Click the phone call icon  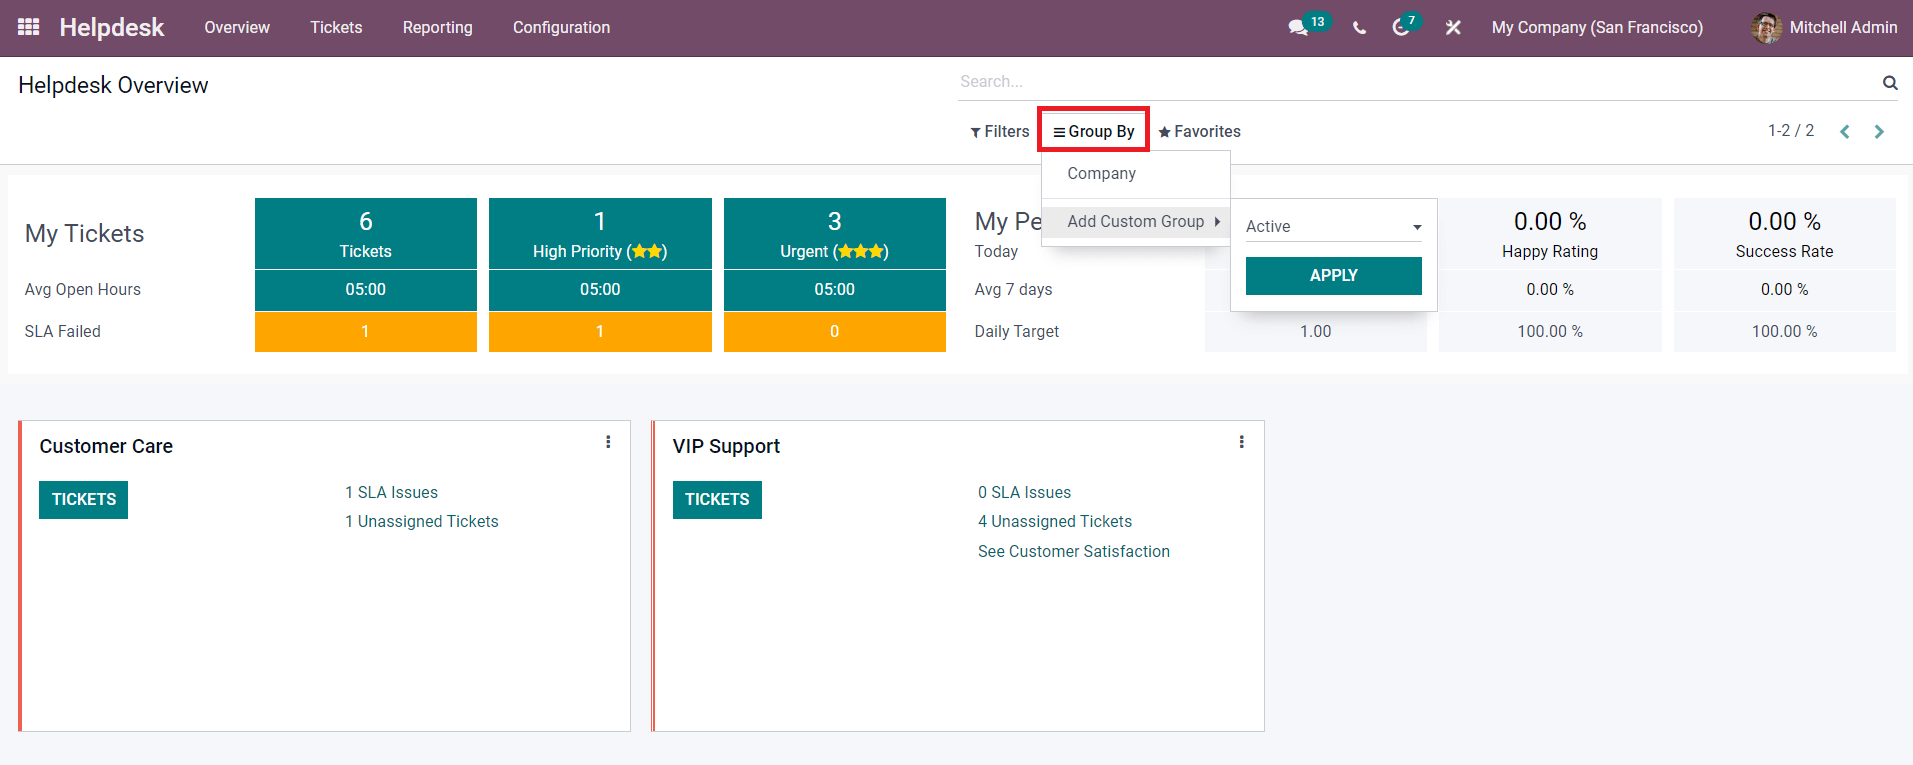(1359, 28)
